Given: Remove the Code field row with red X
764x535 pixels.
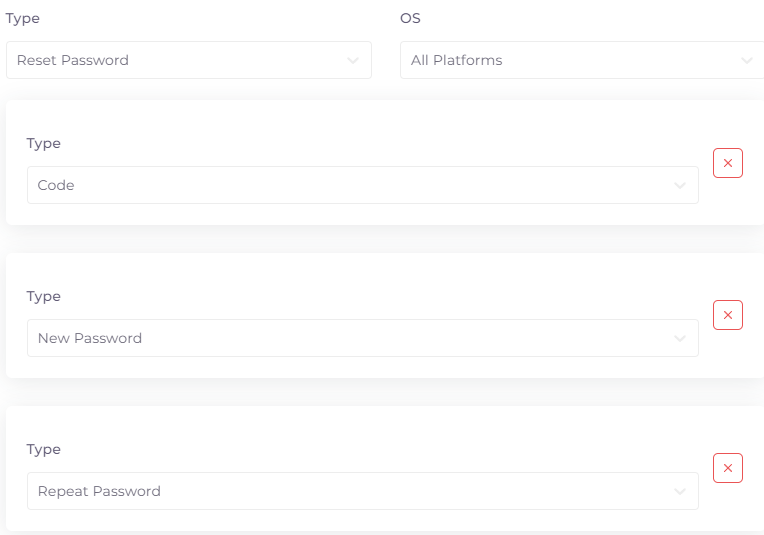Looking at the screenshot, I should [727, 163].
